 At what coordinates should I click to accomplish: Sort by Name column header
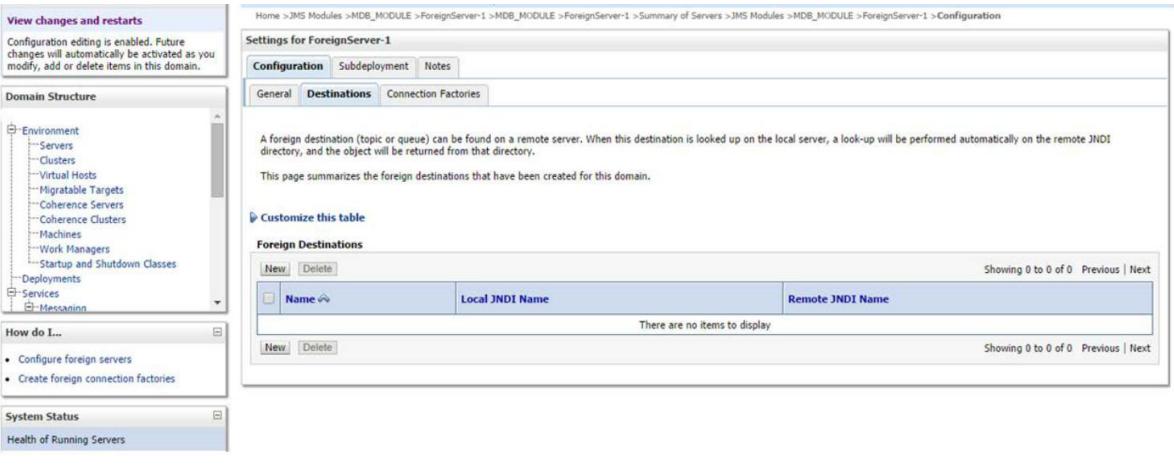[300, 299]
